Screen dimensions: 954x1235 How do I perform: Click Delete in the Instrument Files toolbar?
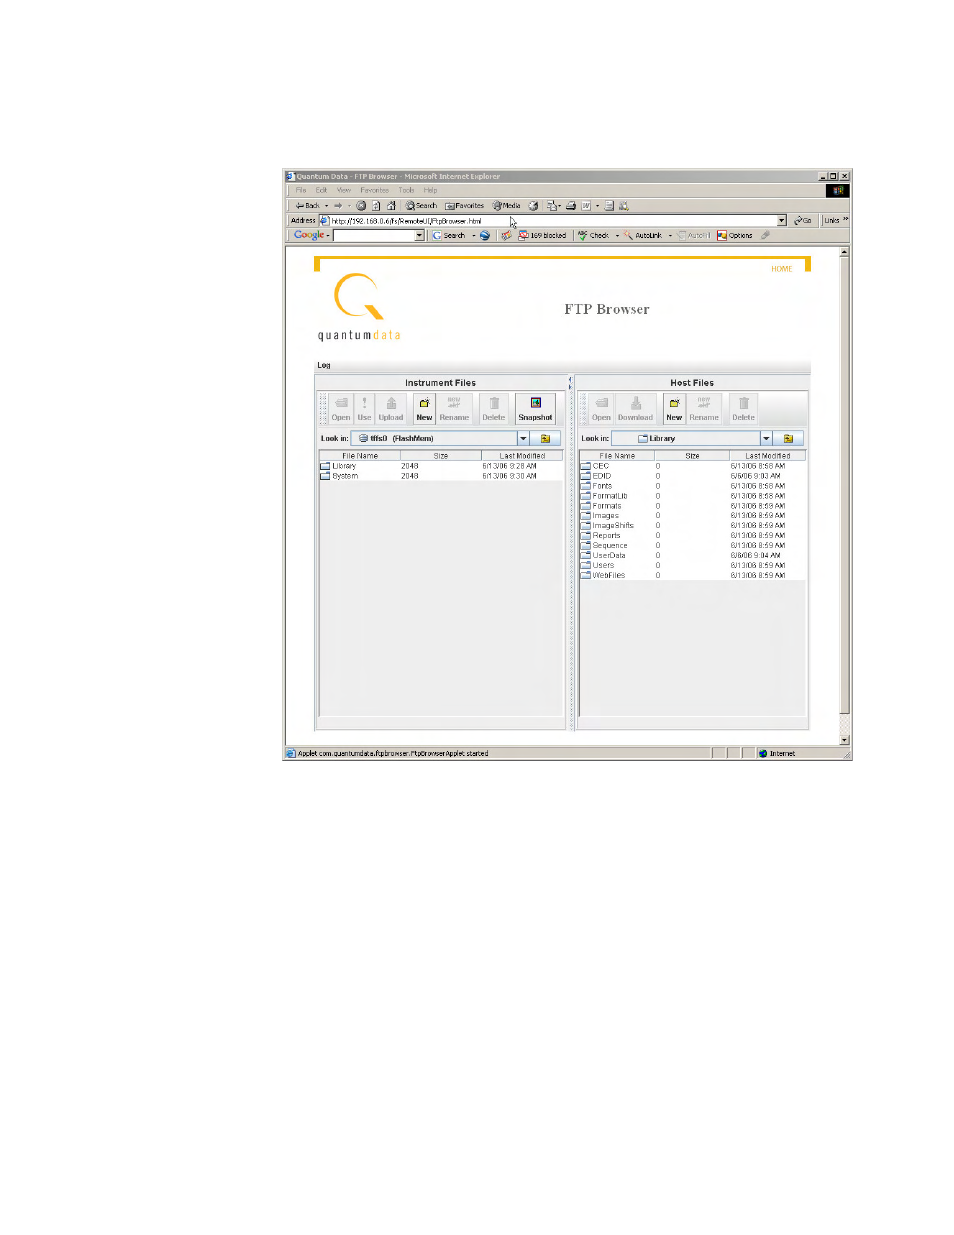(494, 408)
